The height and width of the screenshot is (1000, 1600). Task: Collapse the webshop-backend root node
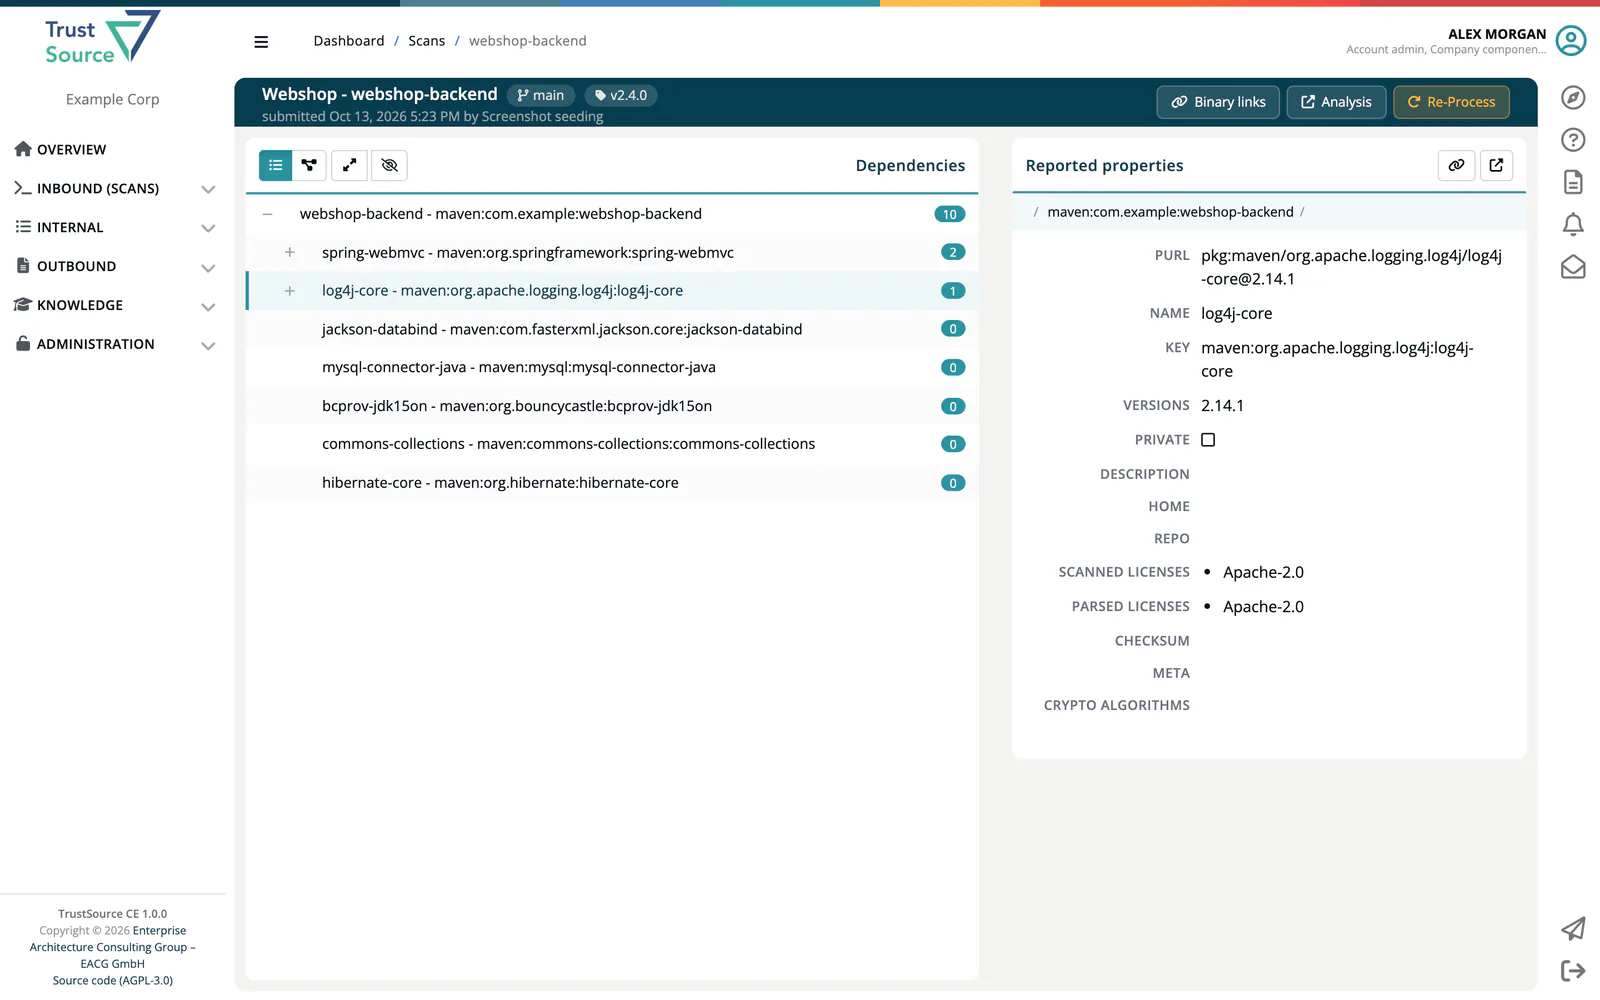267,214
